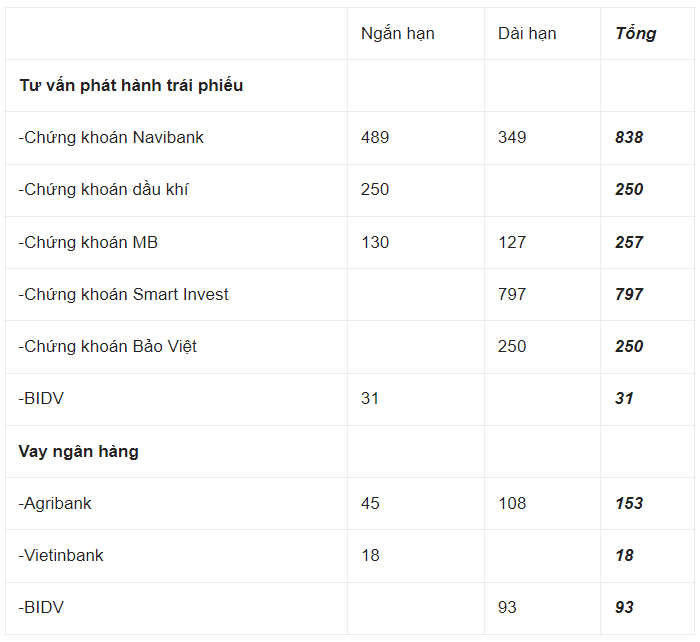This screenshot has width=700, height=642.
Task: Select the Navibank total 838
Action: (629, 137)
